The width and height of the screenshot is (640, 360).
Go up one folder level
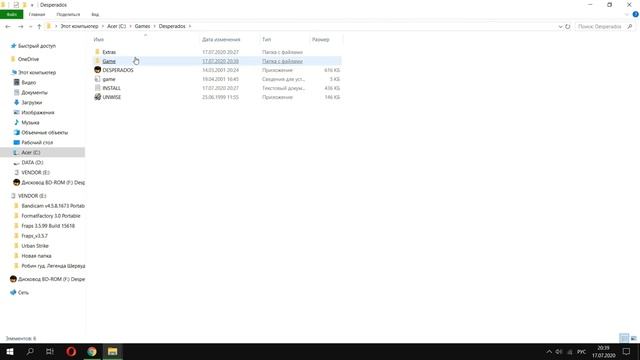tap(39, 27)
